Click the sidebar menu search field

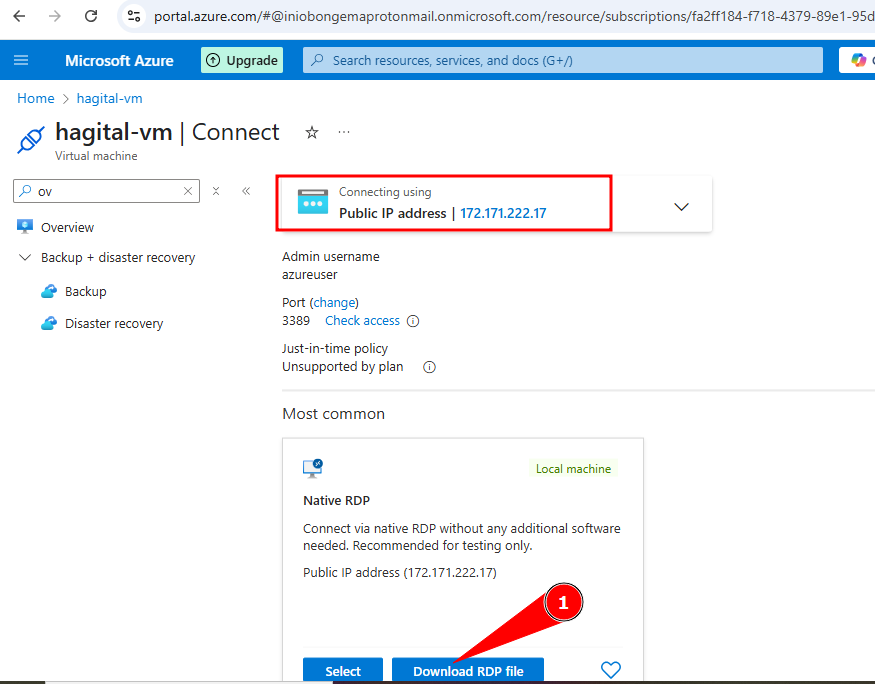click(x=106, y=191)
